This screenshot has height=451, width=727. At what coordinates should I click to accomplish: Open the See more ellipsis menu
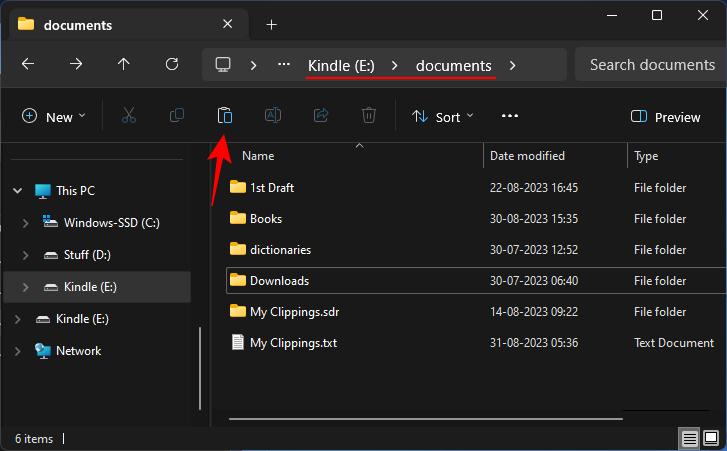point(510,116)
